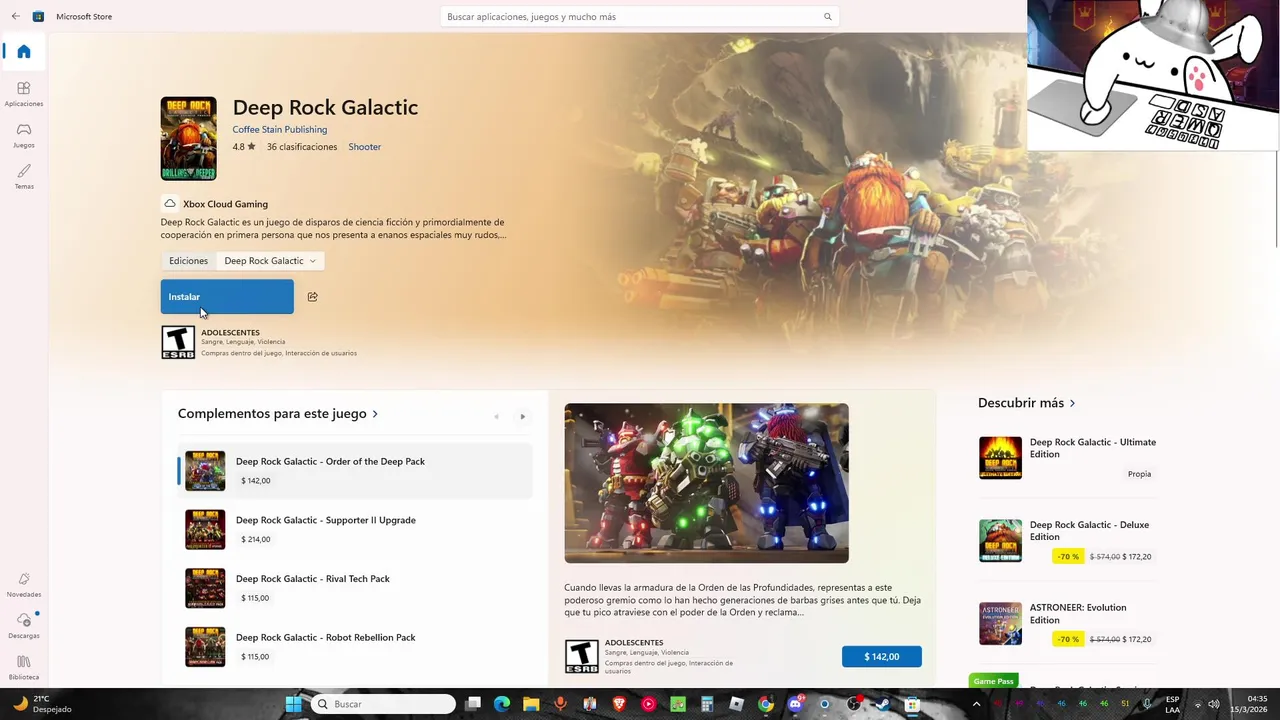Click the previous arrow in Complementos carousel

point(496,416)
